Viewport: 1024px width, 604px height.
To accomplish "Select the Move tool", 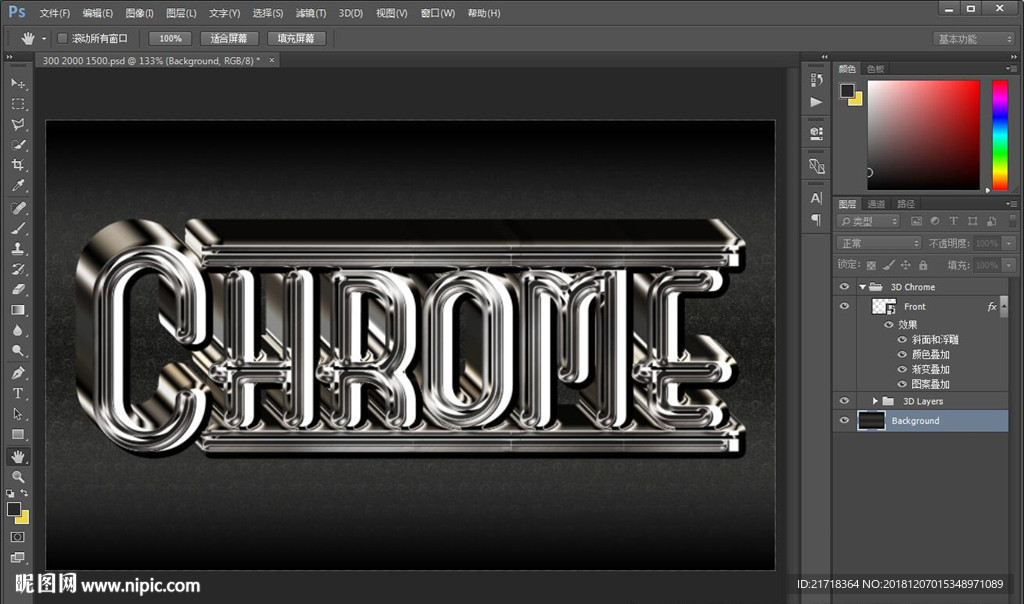I will point(18,84).
